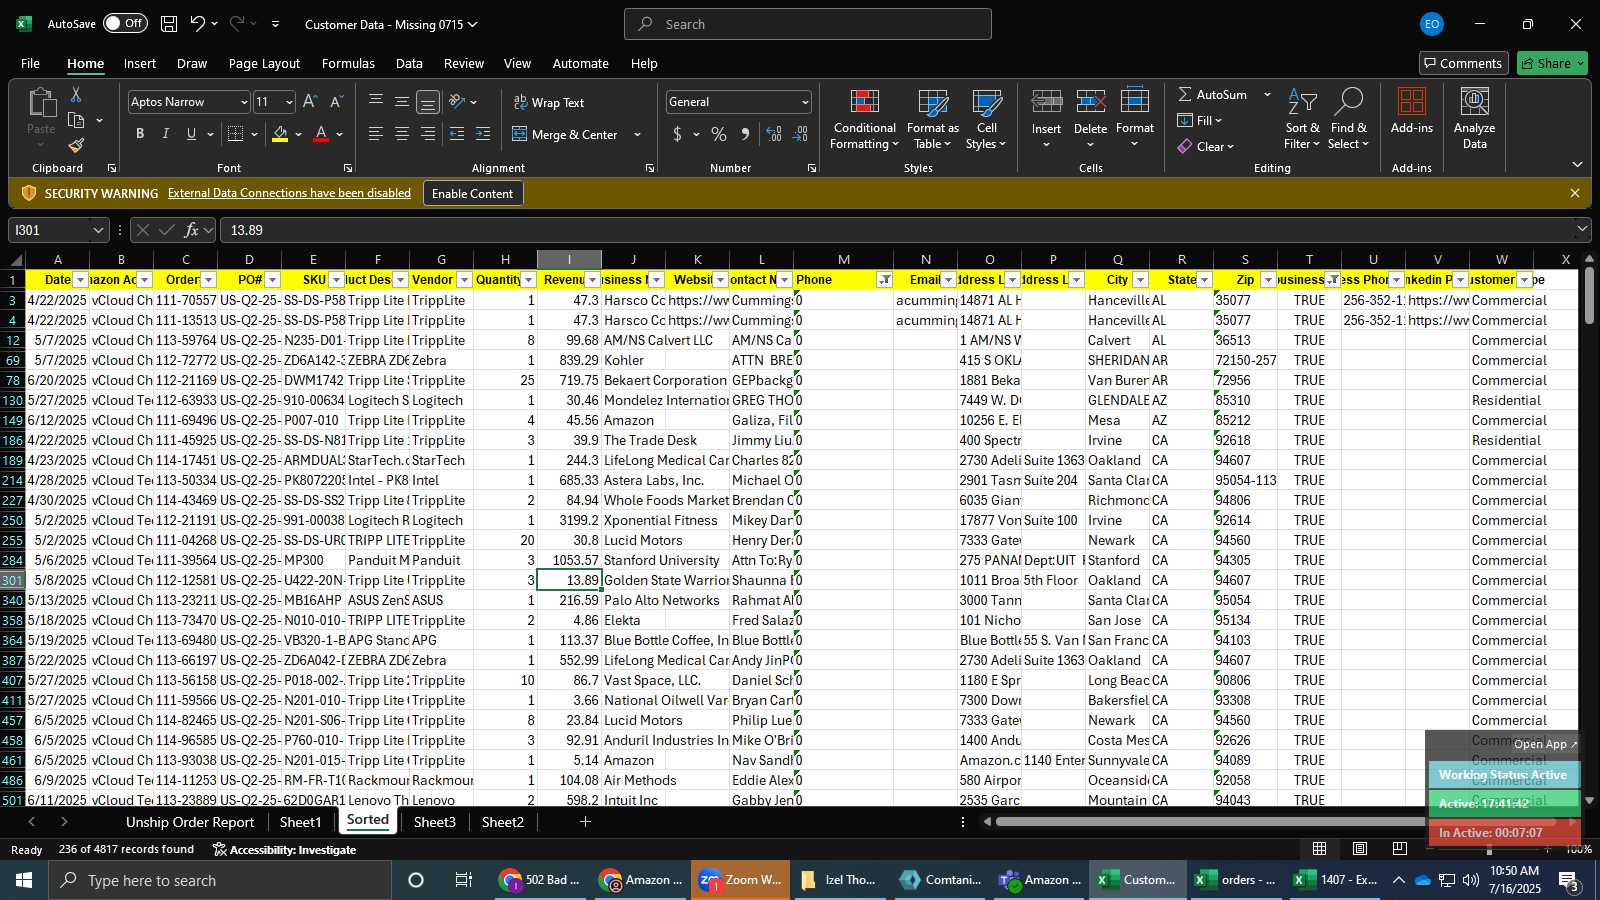Image resolution: width=1600 pixels, height=900 pixels.
Task: Open the font name dropdown
Action: [x=243, y=102]
